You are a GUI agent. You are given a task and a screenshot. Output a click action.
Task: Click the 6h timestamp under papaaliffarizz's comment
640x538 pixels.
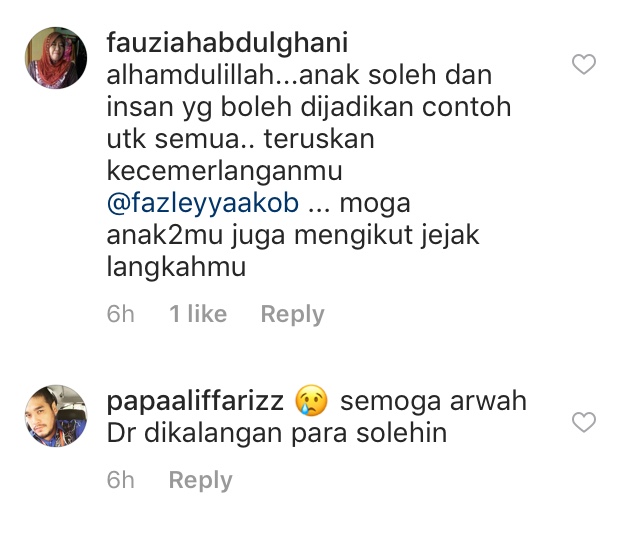point(120,480)
